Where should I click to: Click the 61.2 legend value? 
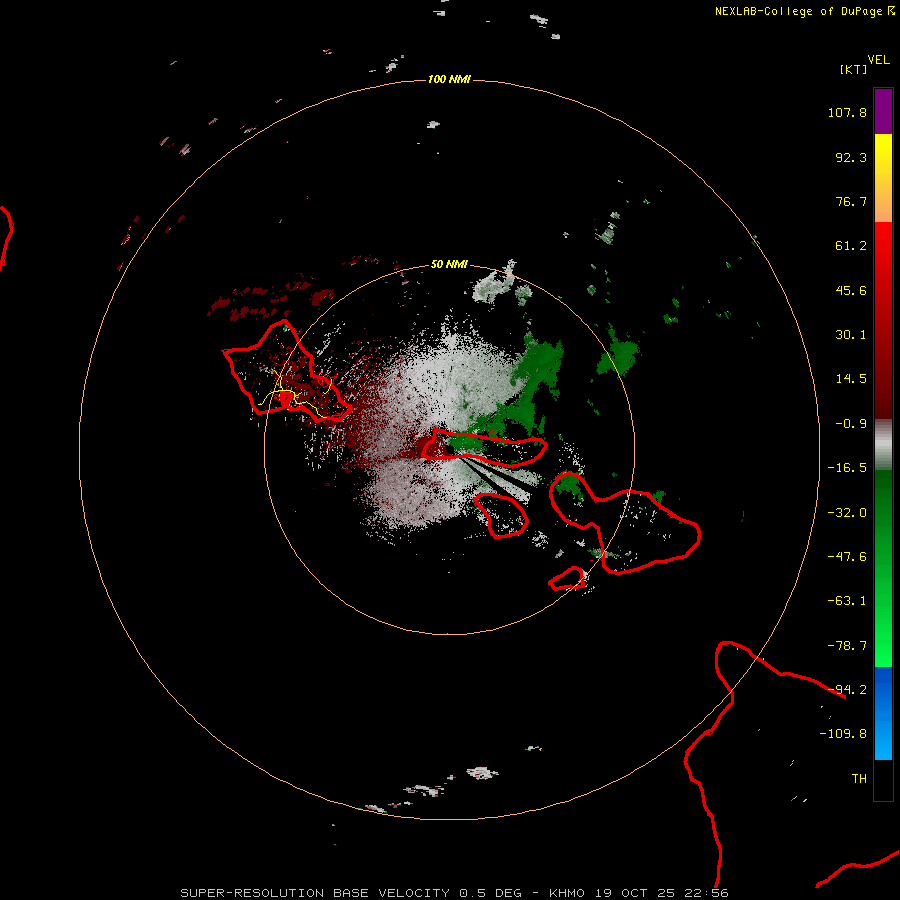(851, 246)
